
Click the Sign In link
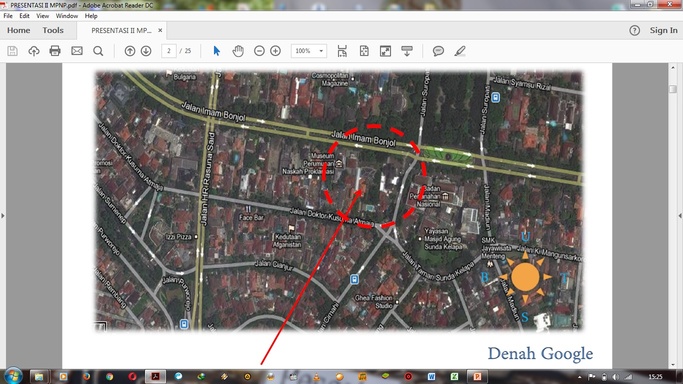(663, 30)
